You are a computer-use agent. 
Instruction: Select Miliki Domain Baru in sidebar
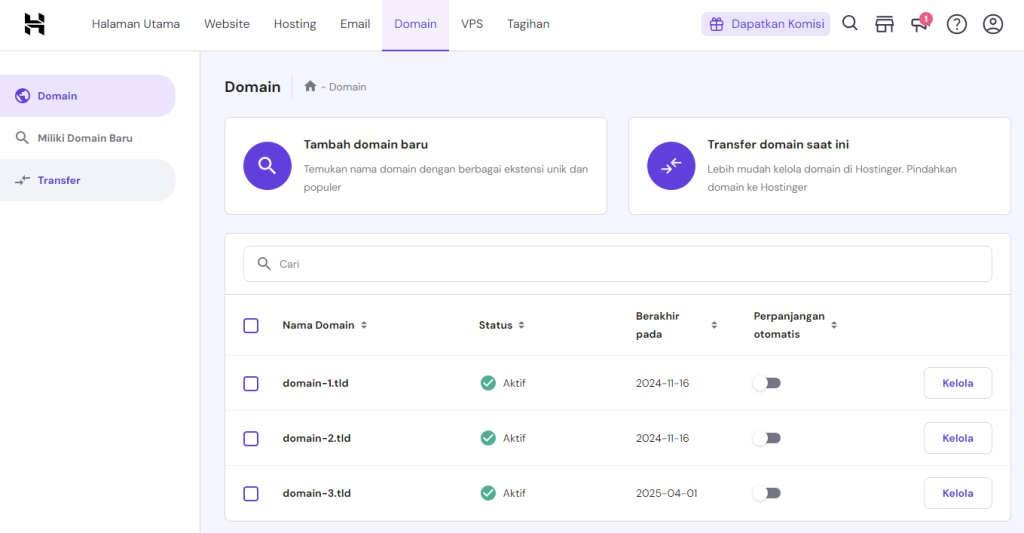[88, 138]
